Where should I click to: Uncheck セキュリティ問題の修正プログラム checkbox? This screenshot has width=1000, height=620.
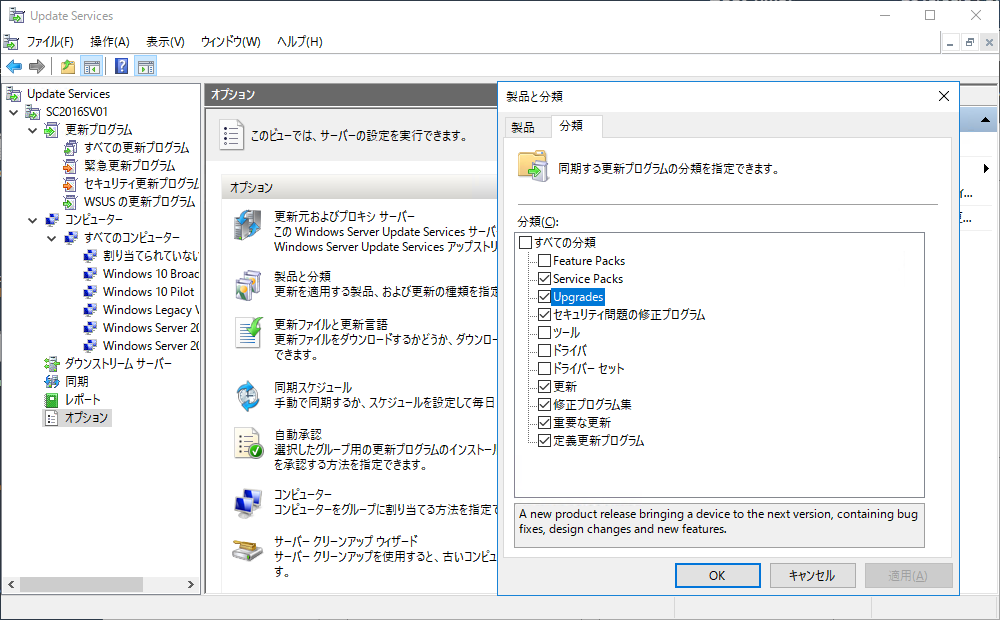coord(545,314)
